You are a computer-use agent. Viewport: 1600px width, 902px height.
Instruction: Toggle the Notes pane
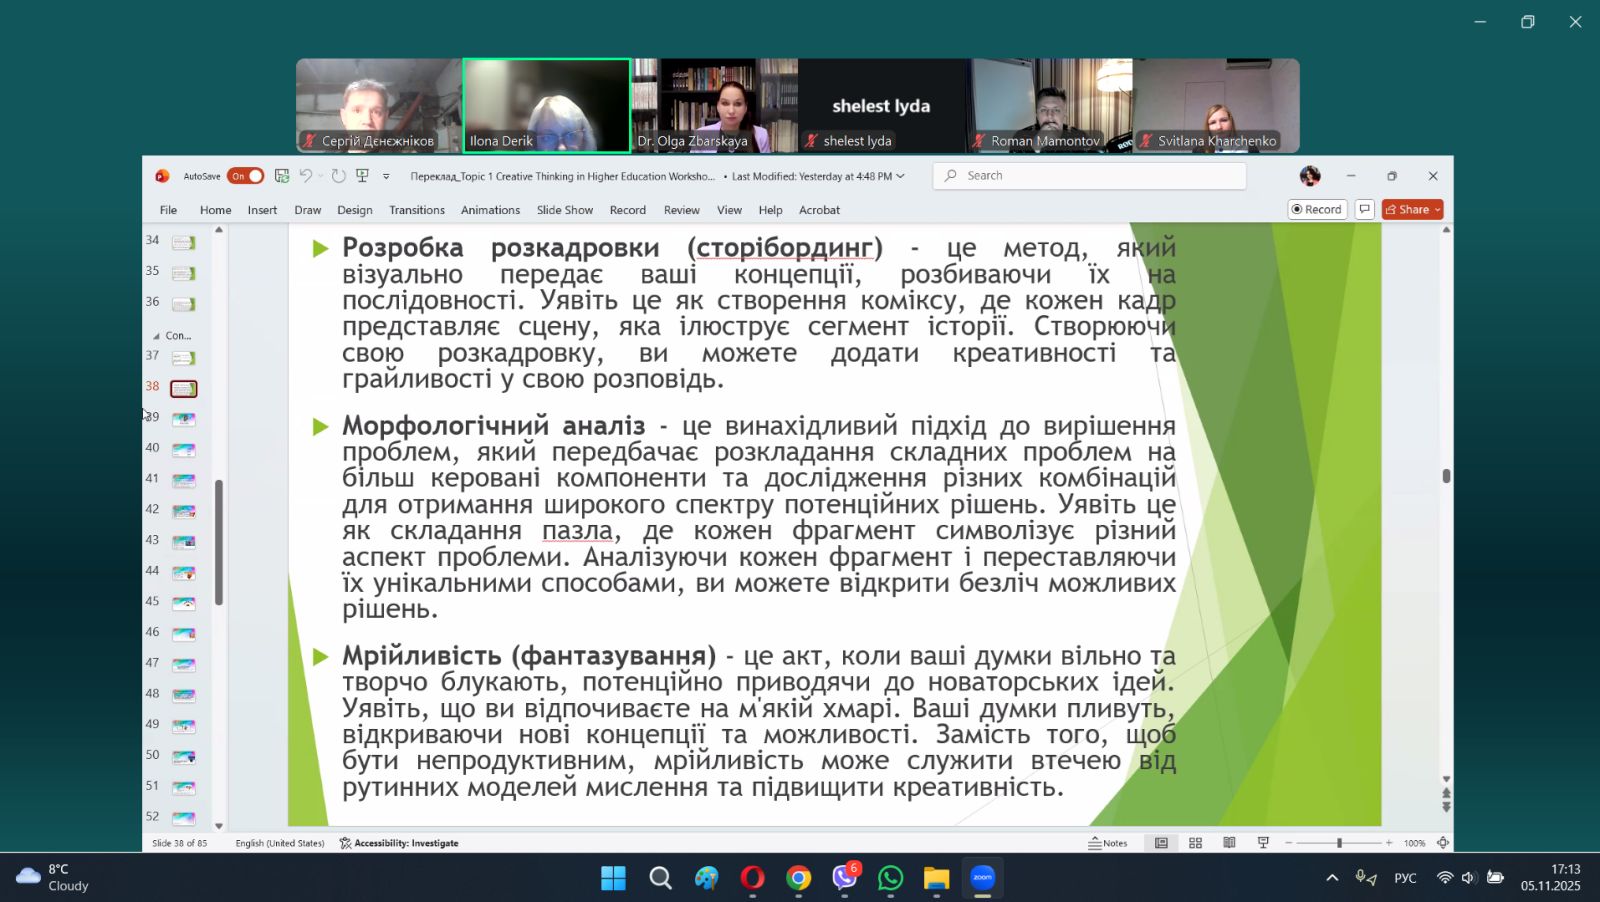(1108, 843)
